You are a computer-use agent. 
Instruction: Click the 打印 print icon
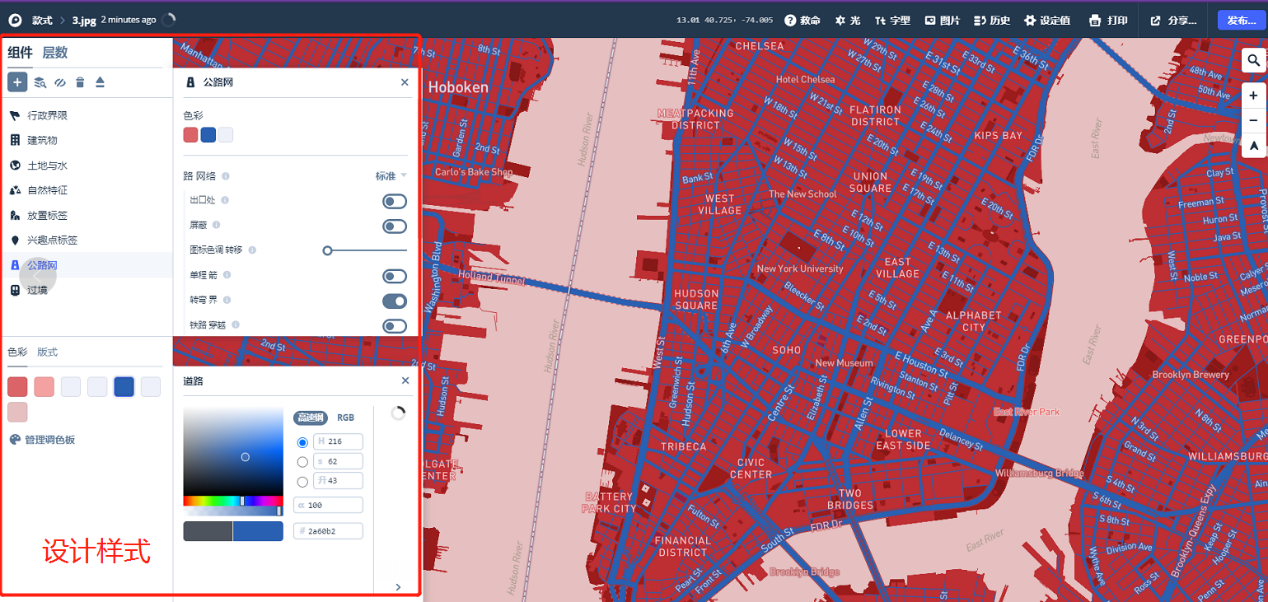click(x=1108, y=20)
